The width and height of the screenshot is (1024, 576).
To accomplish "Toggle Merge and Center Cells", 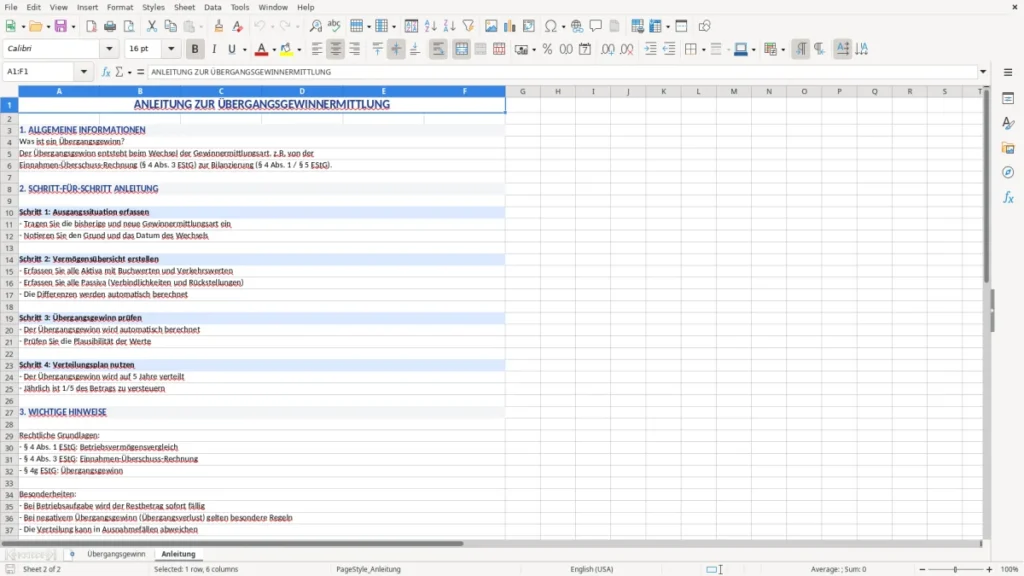I will point(461,49).
